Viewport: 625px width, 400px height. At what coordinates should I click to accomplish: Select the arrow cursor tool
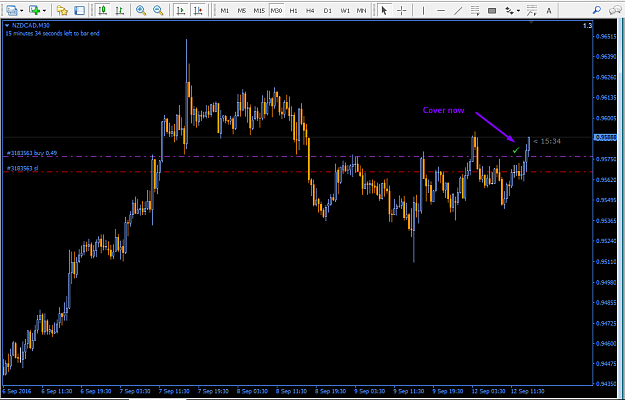(x=384, y=10)
